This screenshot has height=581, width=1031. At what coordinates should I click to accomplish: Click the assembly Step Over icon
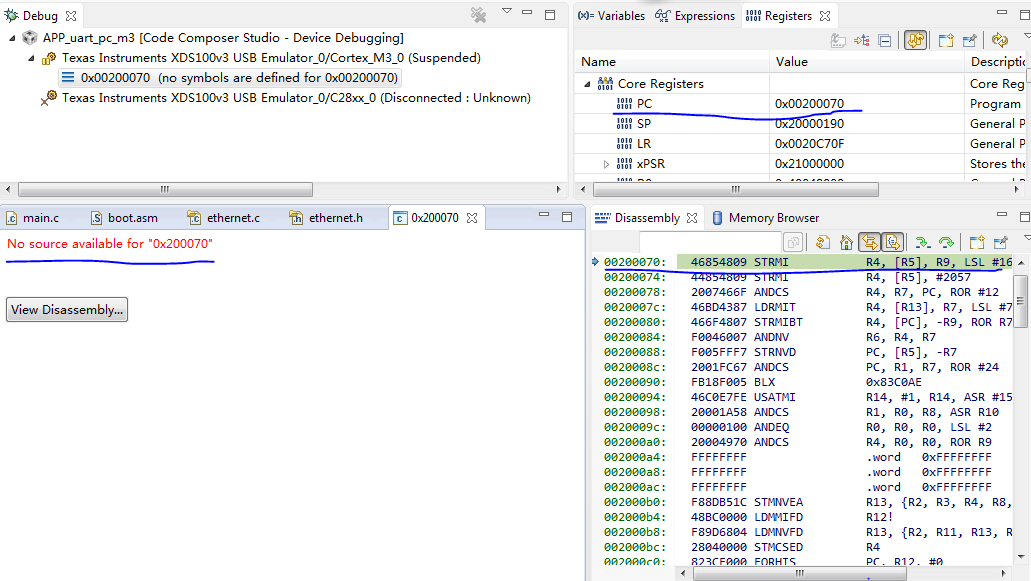946,243
